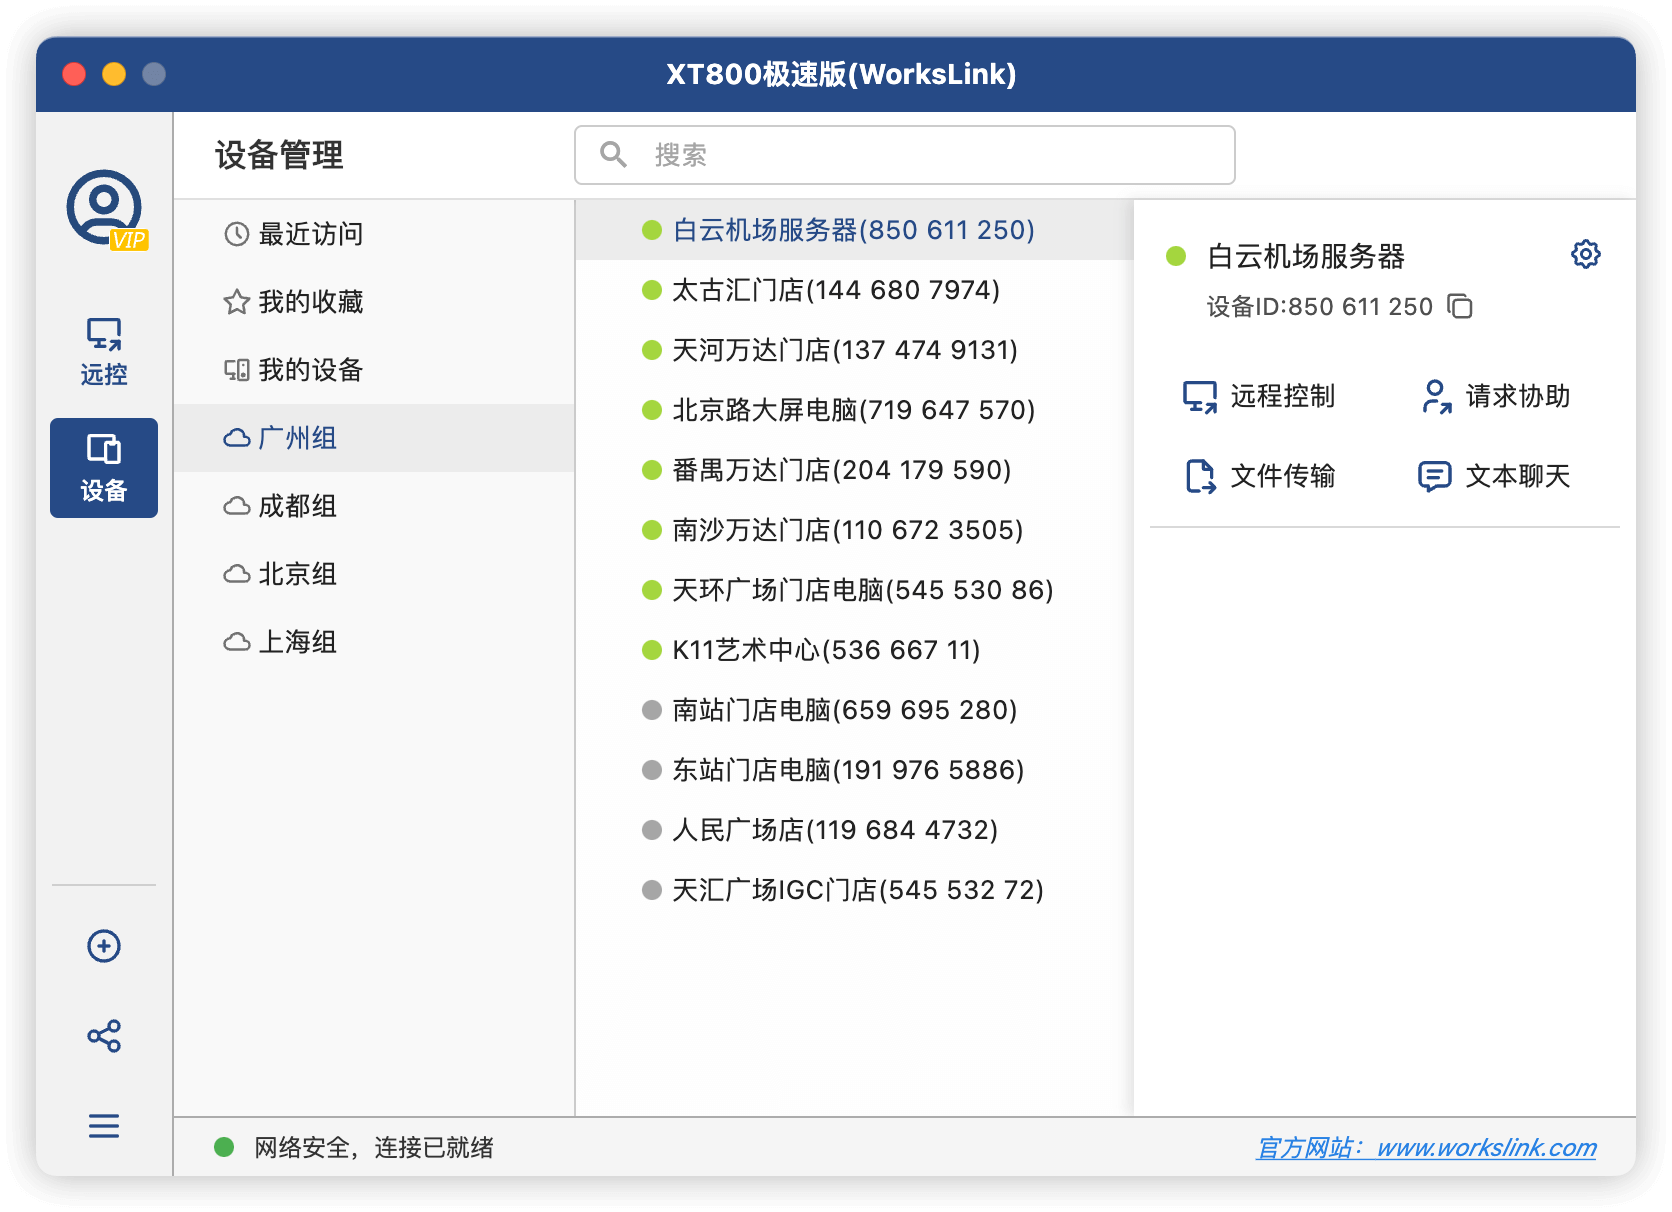Click the cloud icon beside 上海组
The image size is (1672, 1212).
(x=237, y=642)
